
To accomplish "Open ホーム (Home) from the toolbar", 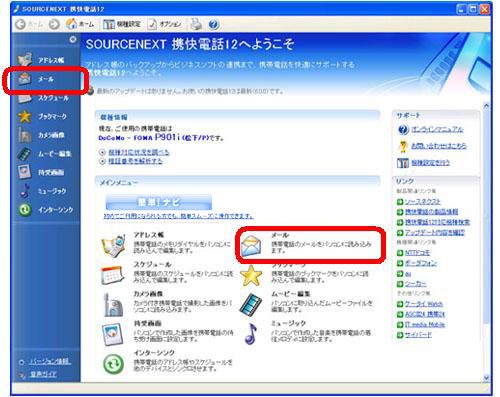I will point(80,24).
